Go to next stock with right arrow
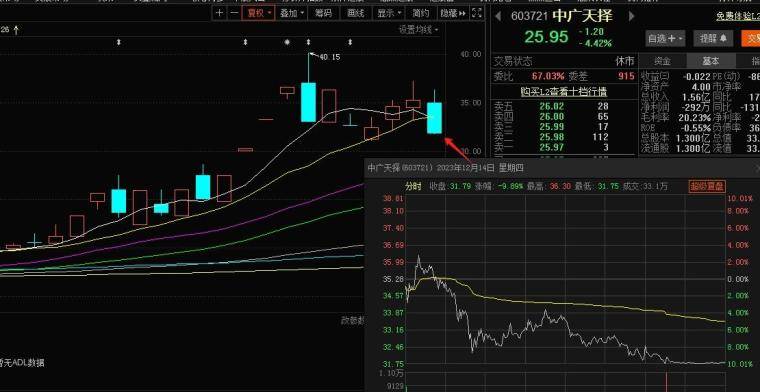 pos(631,16)
